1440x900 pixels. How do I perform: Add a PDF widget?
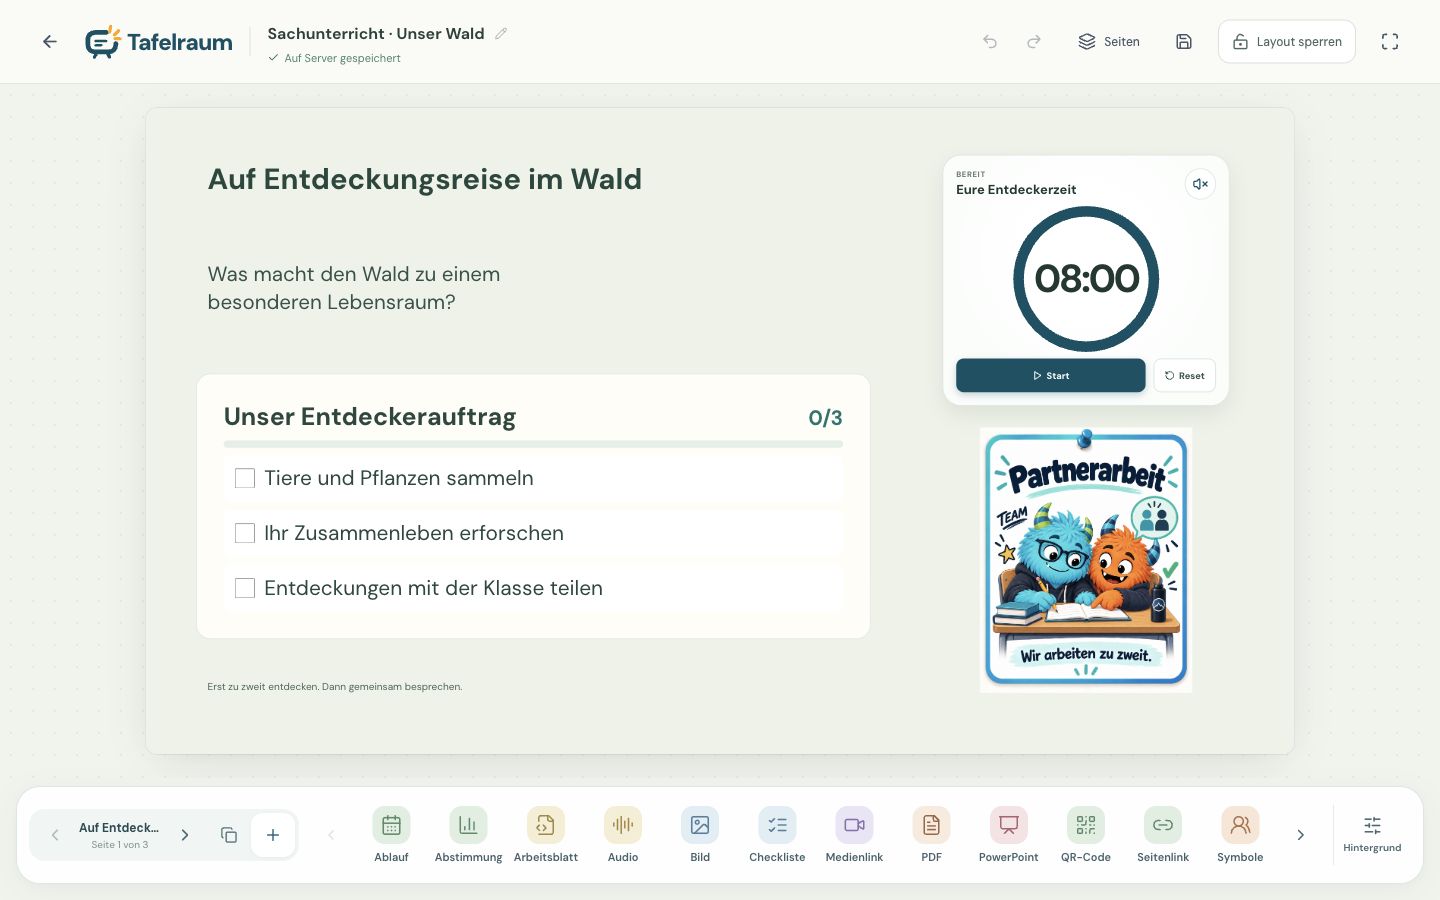[x=931, y=835]
